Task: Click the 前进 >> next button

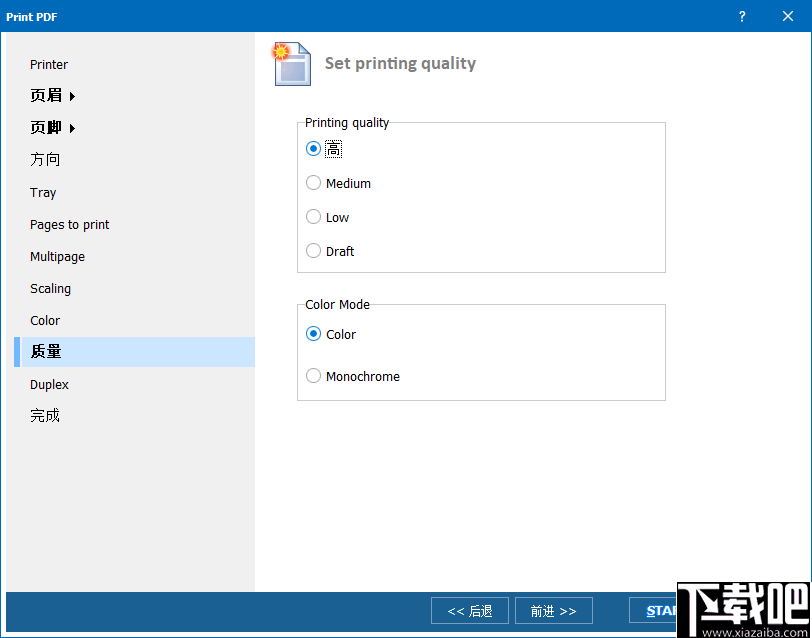Action: [x=553, y=610]
